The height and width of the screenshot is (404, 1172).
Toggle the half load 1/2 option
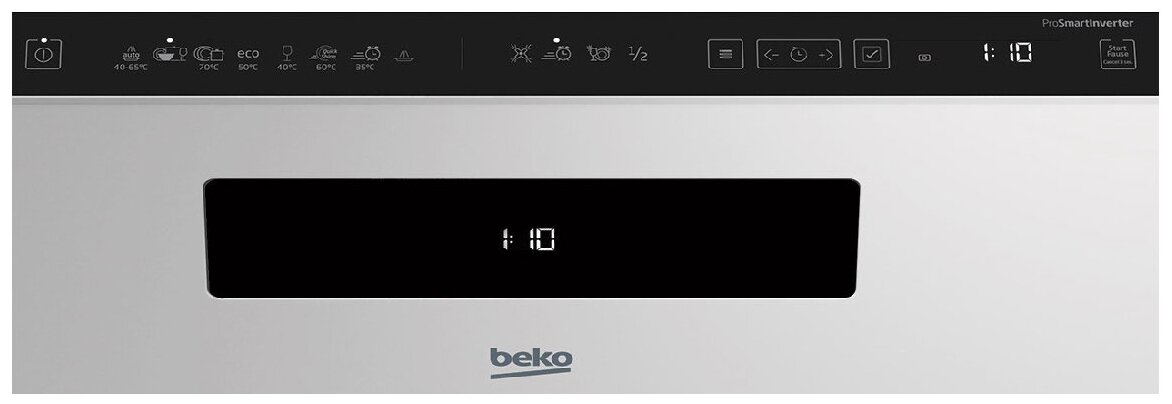[x=638, y=54]
